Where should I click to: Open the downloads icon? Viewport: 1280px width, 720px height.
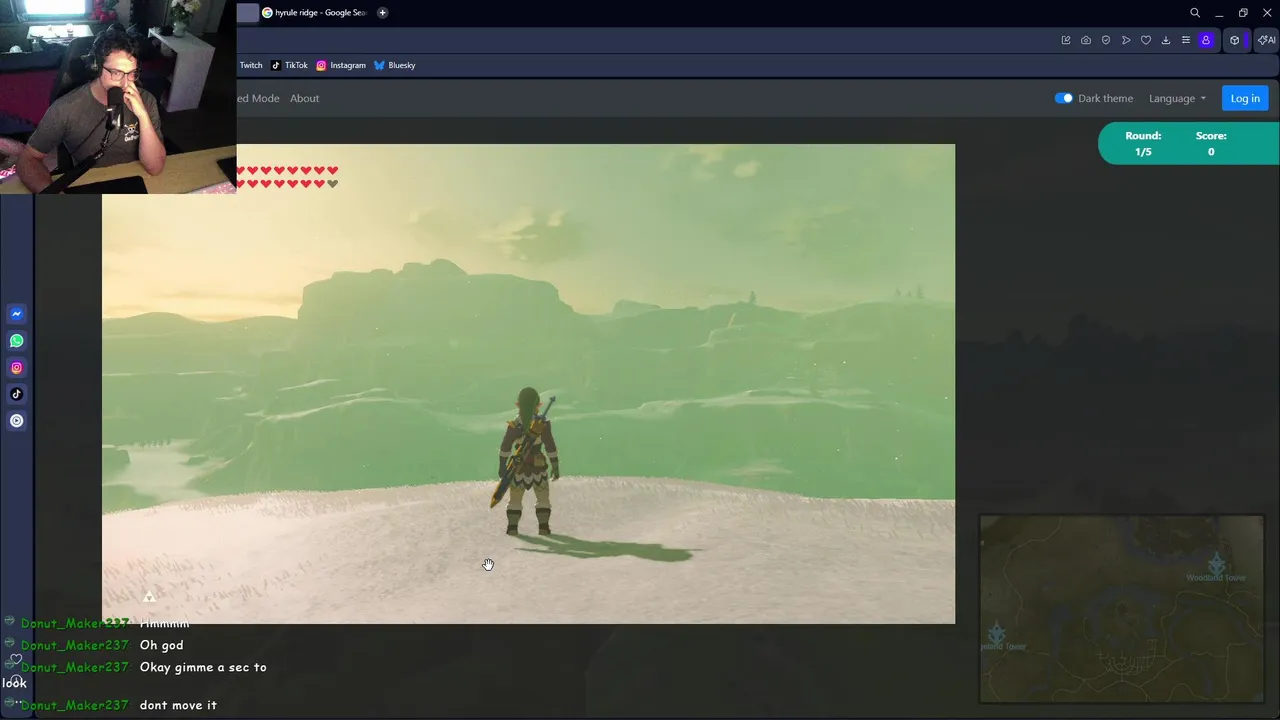coord(1166,40)
